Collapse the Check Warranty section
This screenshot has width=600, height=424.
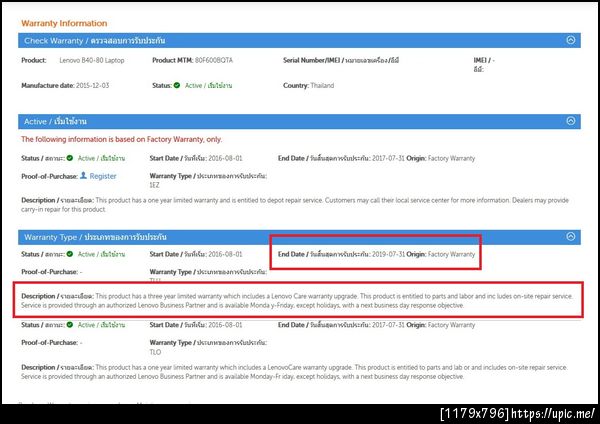pos(571,40)
